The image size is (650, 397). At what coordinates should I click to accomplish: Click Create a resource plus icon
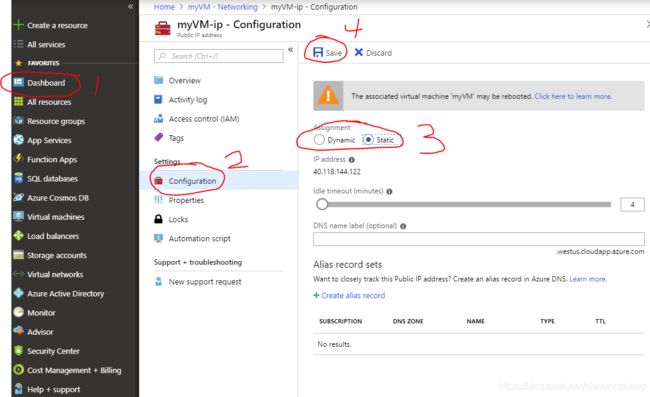click(18, 25)
